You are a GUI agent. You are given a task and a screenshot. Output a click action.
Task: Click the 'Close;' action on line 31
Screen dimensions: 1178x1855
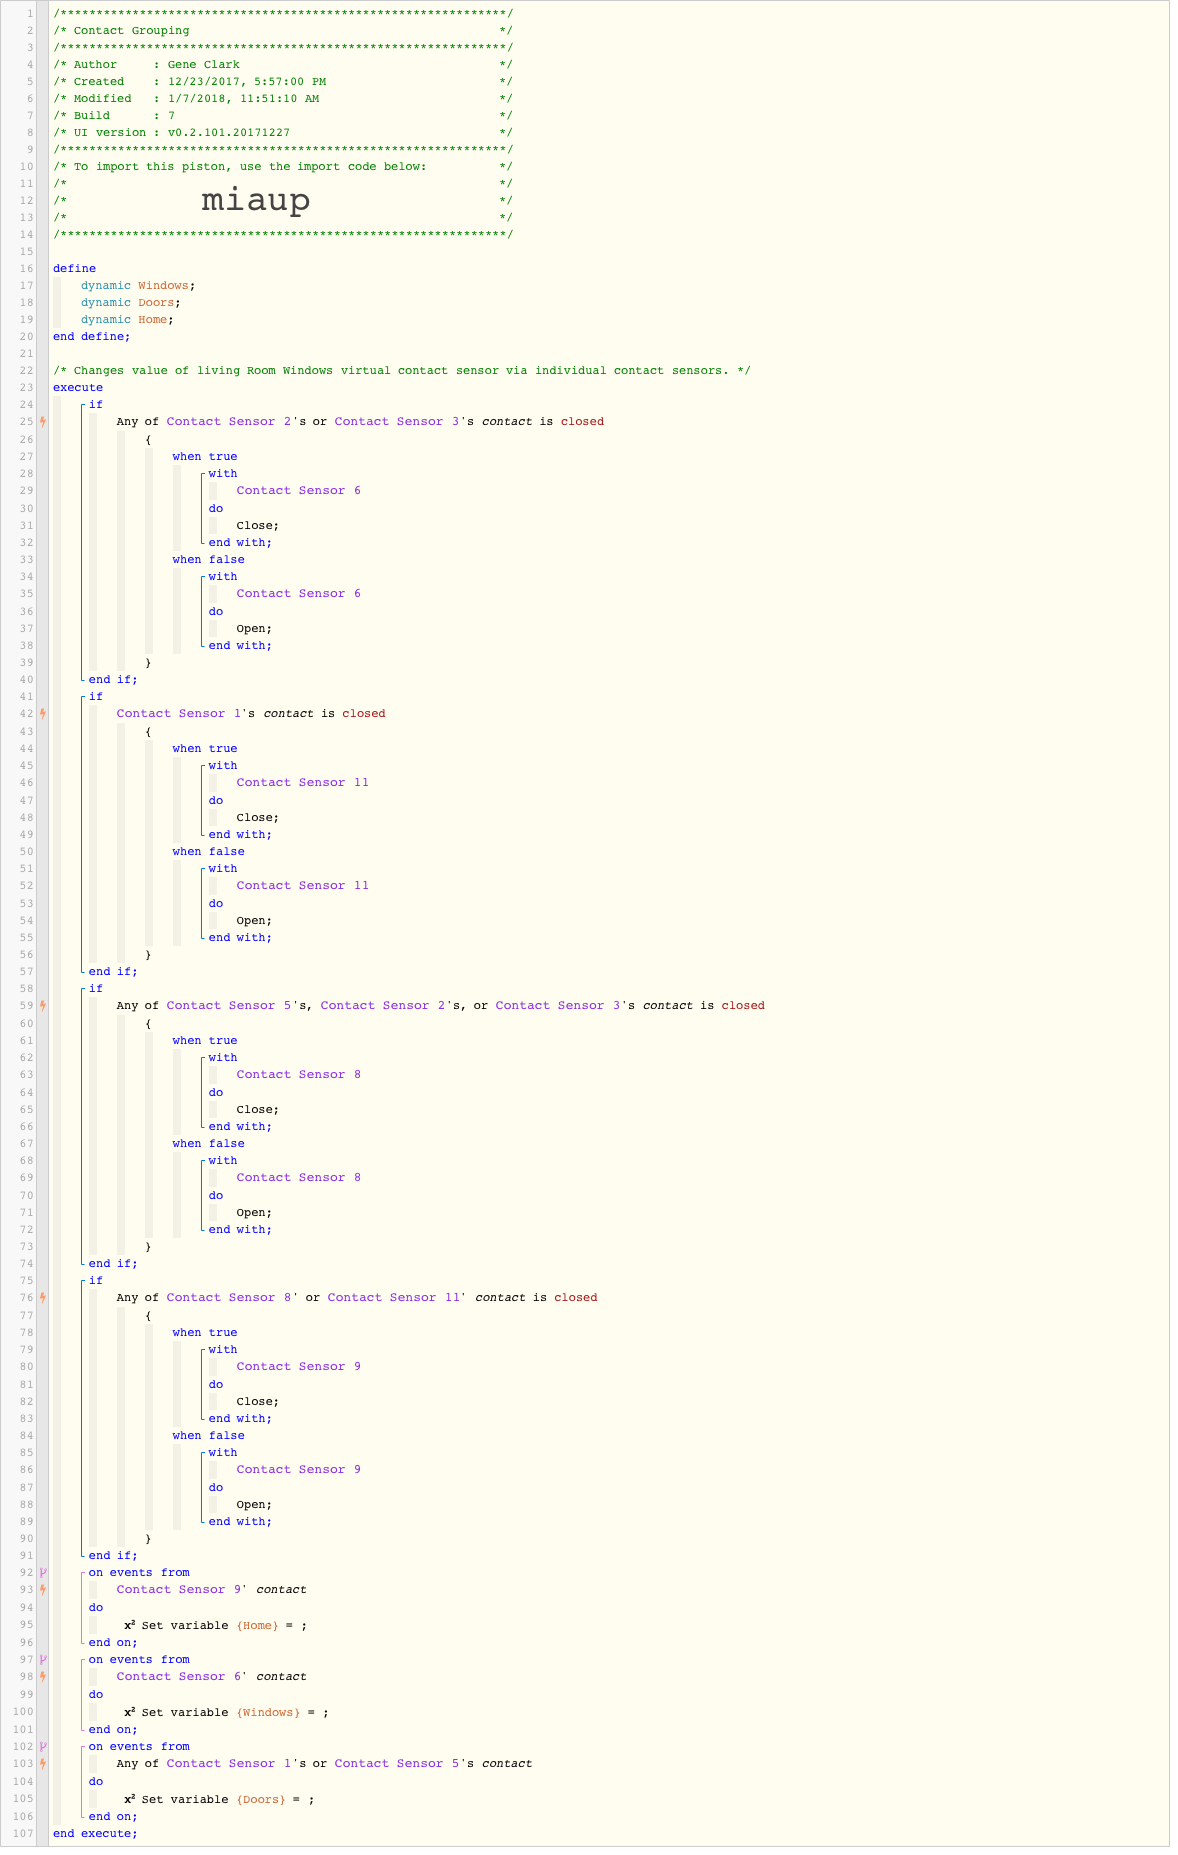coord(258,526)
